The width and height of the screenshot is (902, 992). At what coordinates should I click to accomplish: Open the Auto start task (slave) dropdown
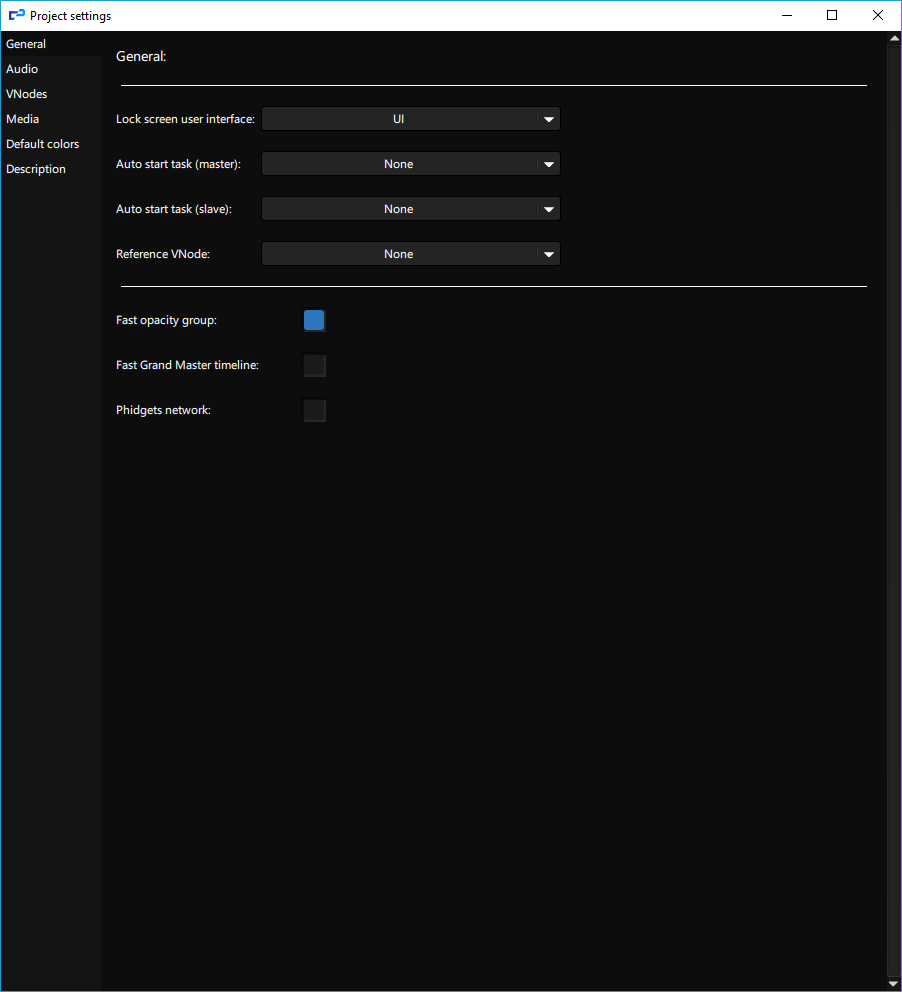(400, 209)
